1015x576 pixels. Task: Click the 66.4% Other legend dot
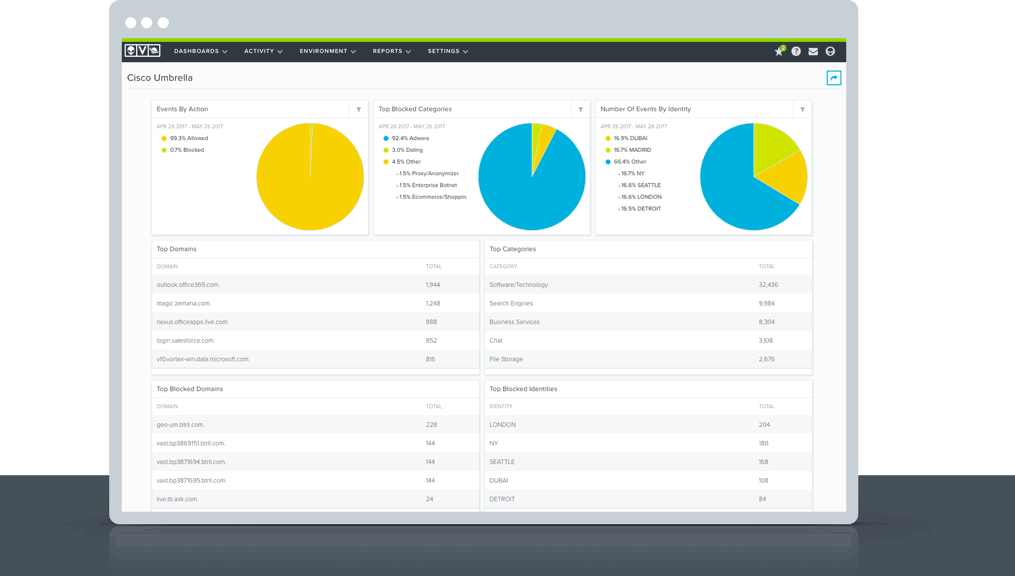(x=608, y=162)
